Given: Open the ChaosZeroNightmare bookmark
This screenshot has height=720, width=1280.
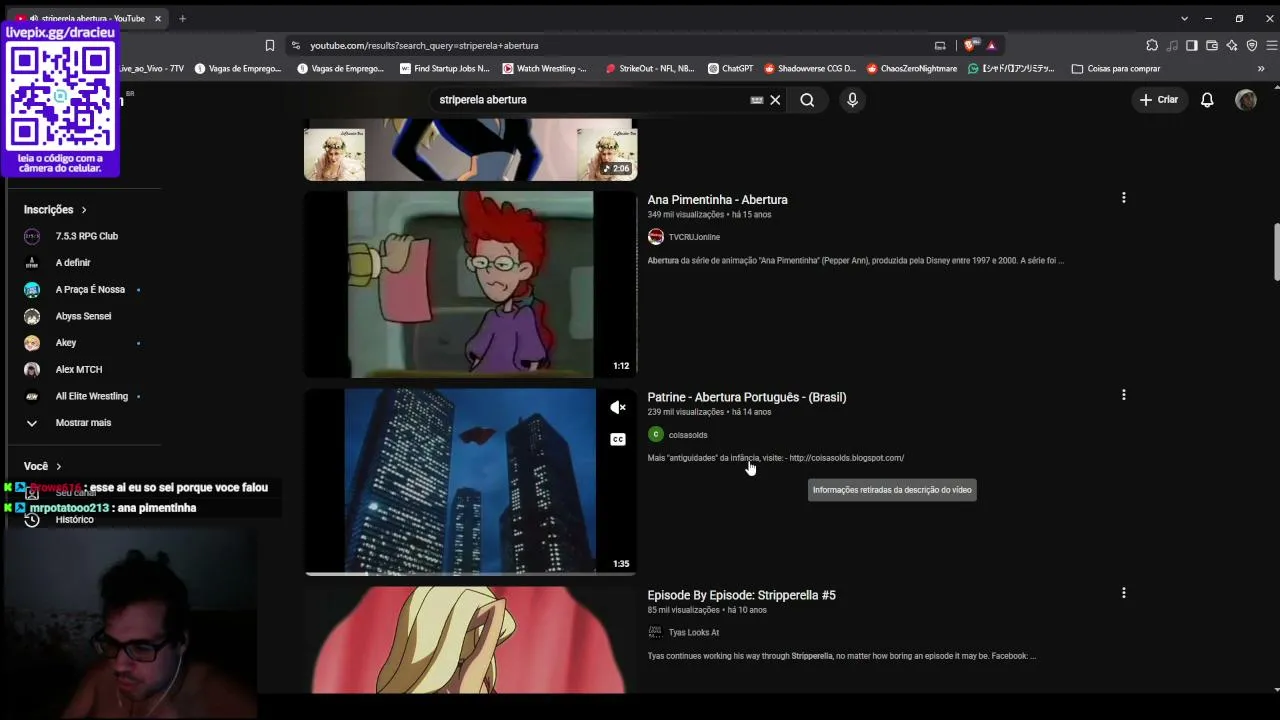Looking at the screenshot, I should click(911, 69).
